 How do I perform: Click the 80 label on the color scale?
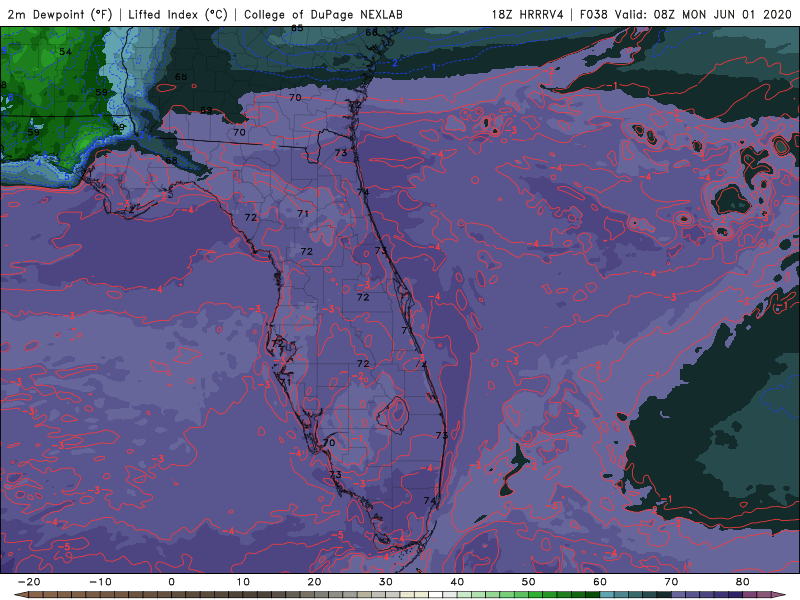click(743, 582)
